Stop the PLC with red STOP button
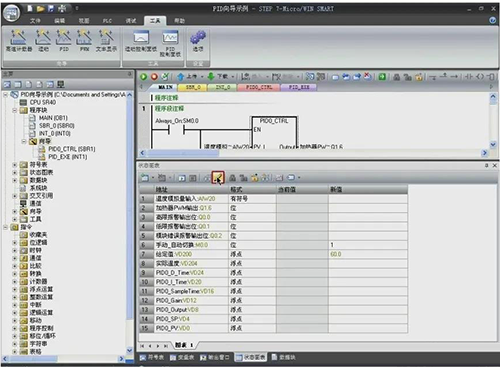 (154, 77)
